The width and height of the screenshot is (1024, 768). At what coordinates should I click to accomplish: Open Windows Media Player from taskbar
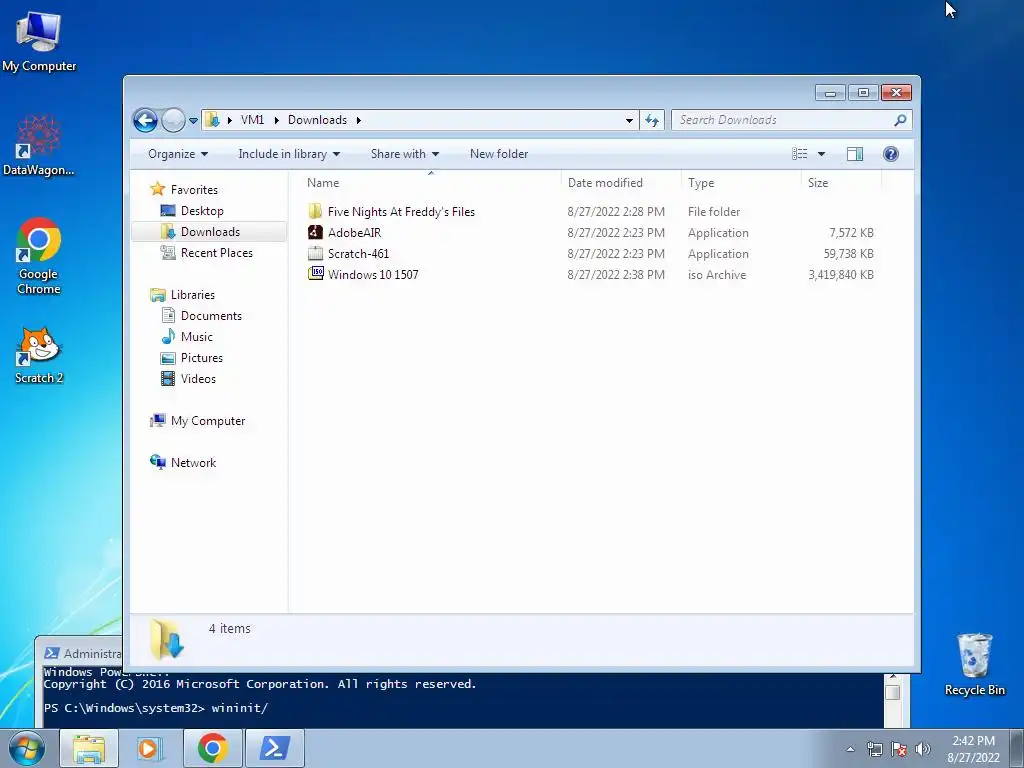150,748
